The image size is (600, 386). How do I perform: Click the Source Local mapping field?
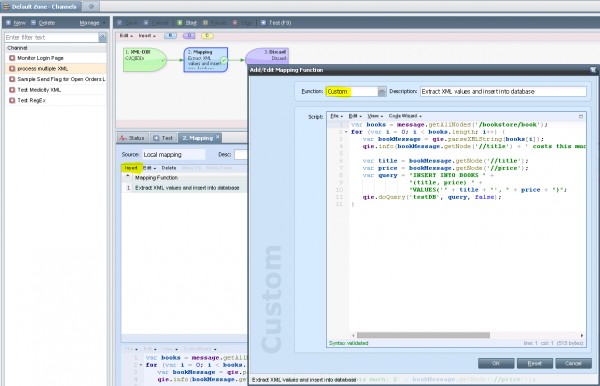174,155
